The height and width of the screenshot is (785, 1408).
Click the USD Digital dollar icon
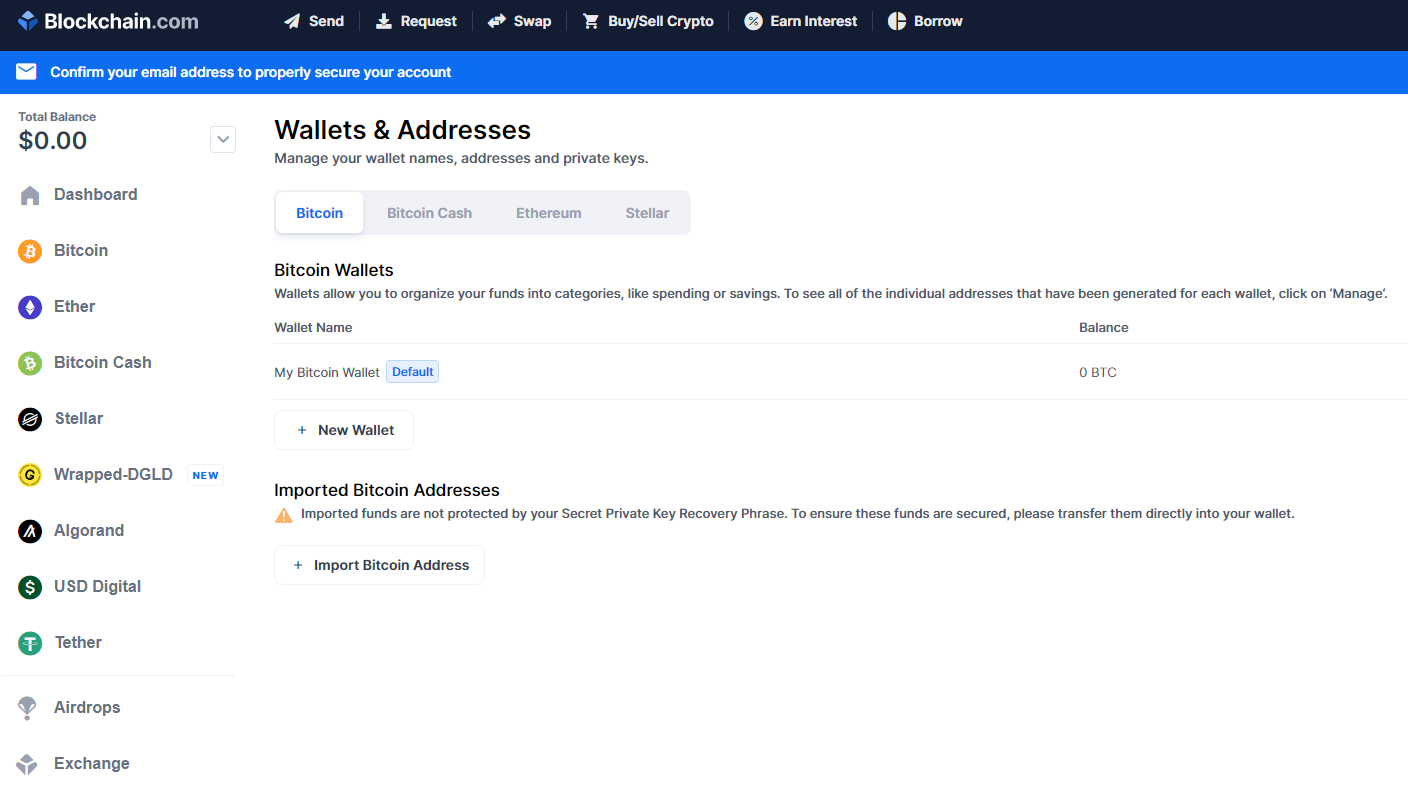[30, 587]
